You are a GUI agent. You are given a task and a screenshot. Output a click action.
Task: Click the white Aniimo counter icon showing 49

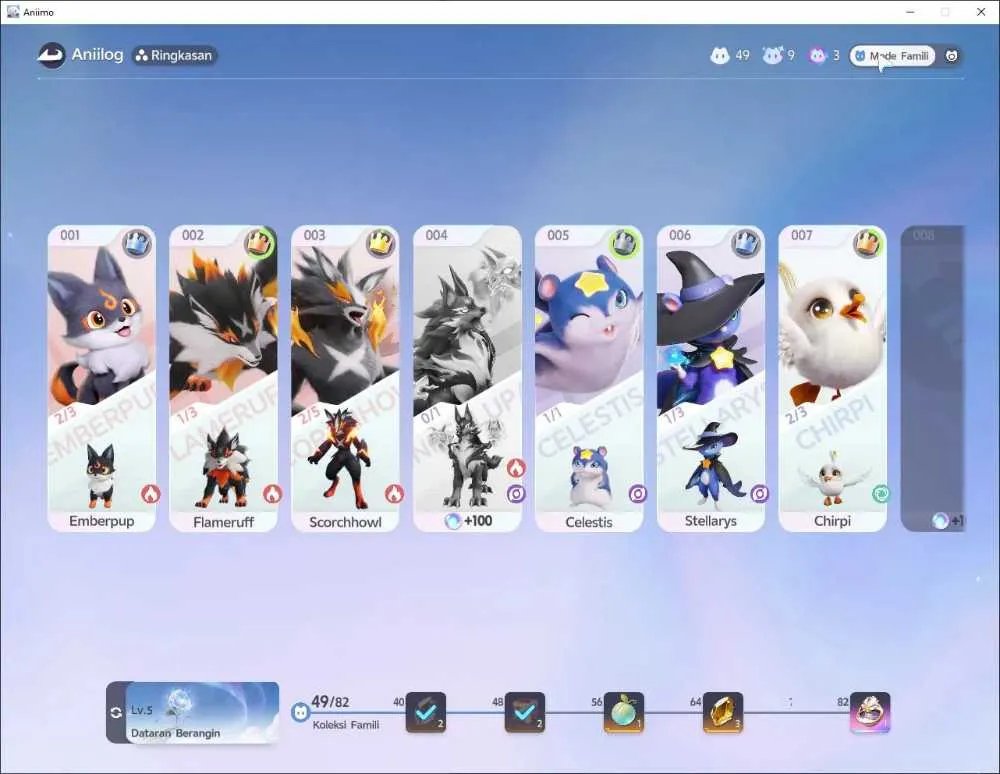pos(720,55)
